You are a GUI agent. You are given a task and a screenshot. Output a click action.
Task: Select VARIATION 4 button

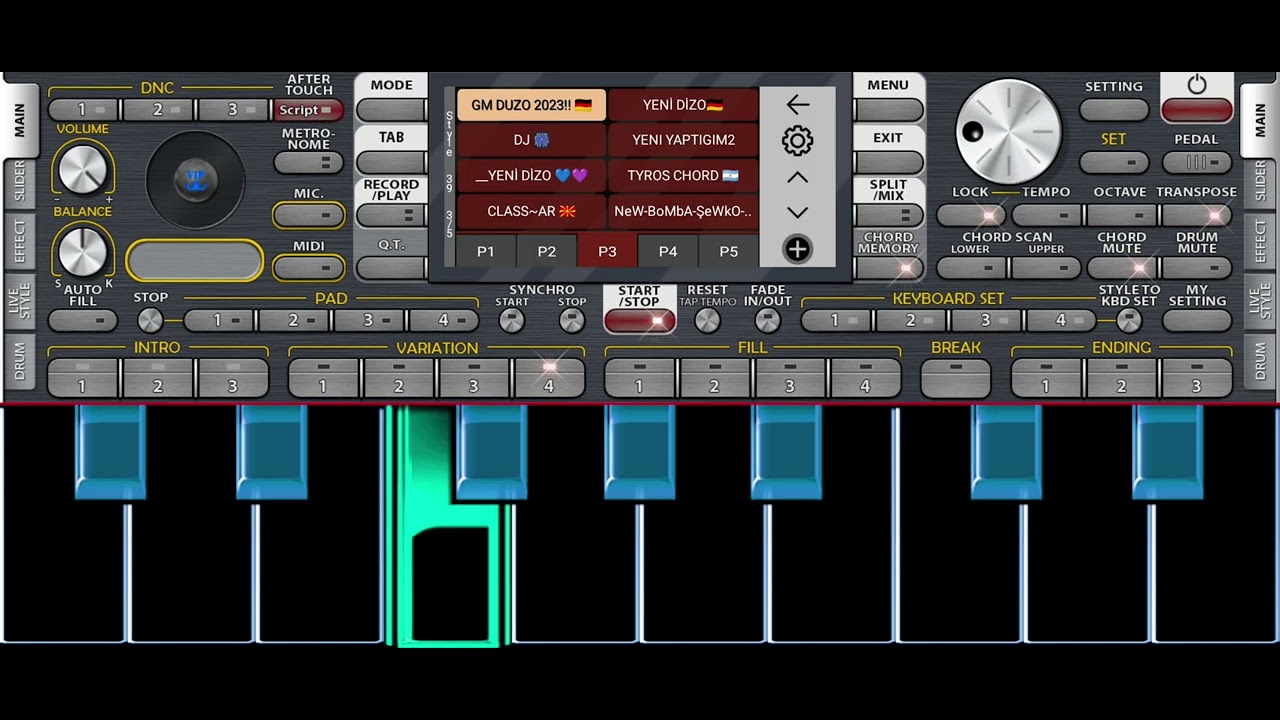click(548, 378)
